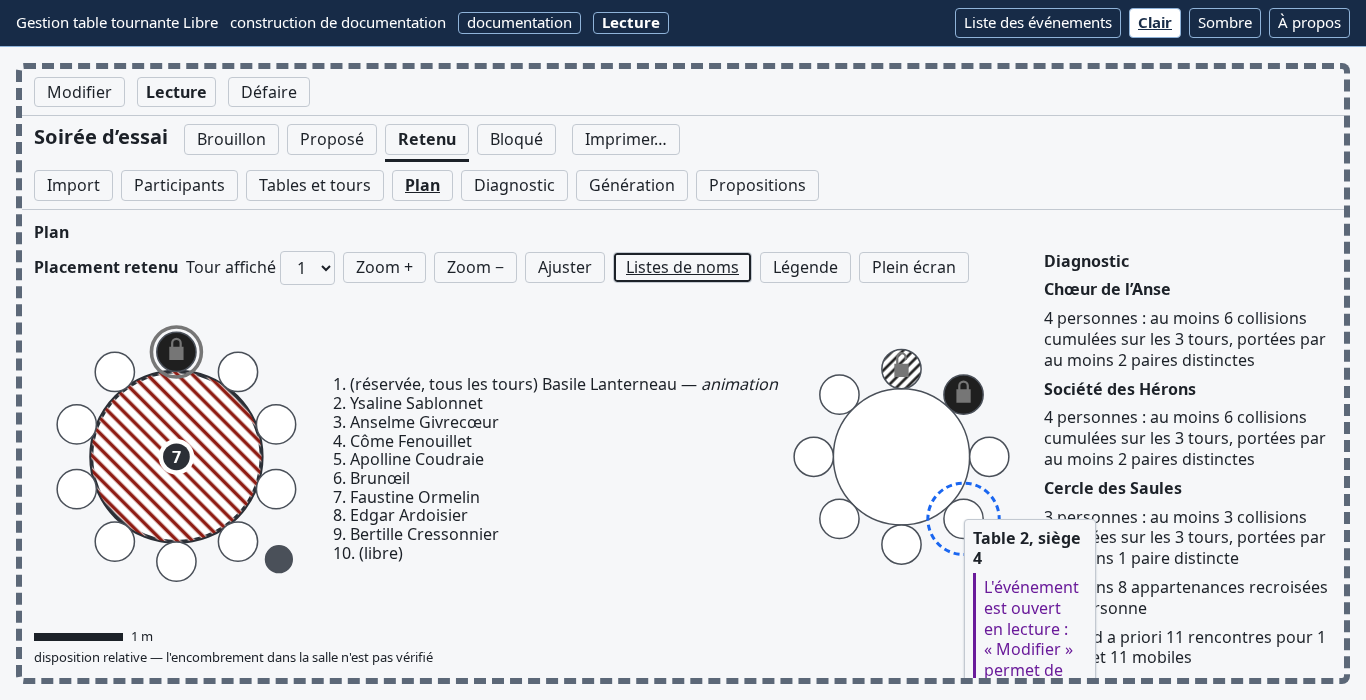This screenshot has width=1366, height=700.
Task: Switch to the Sombre theme
Action: point(1225,23)
